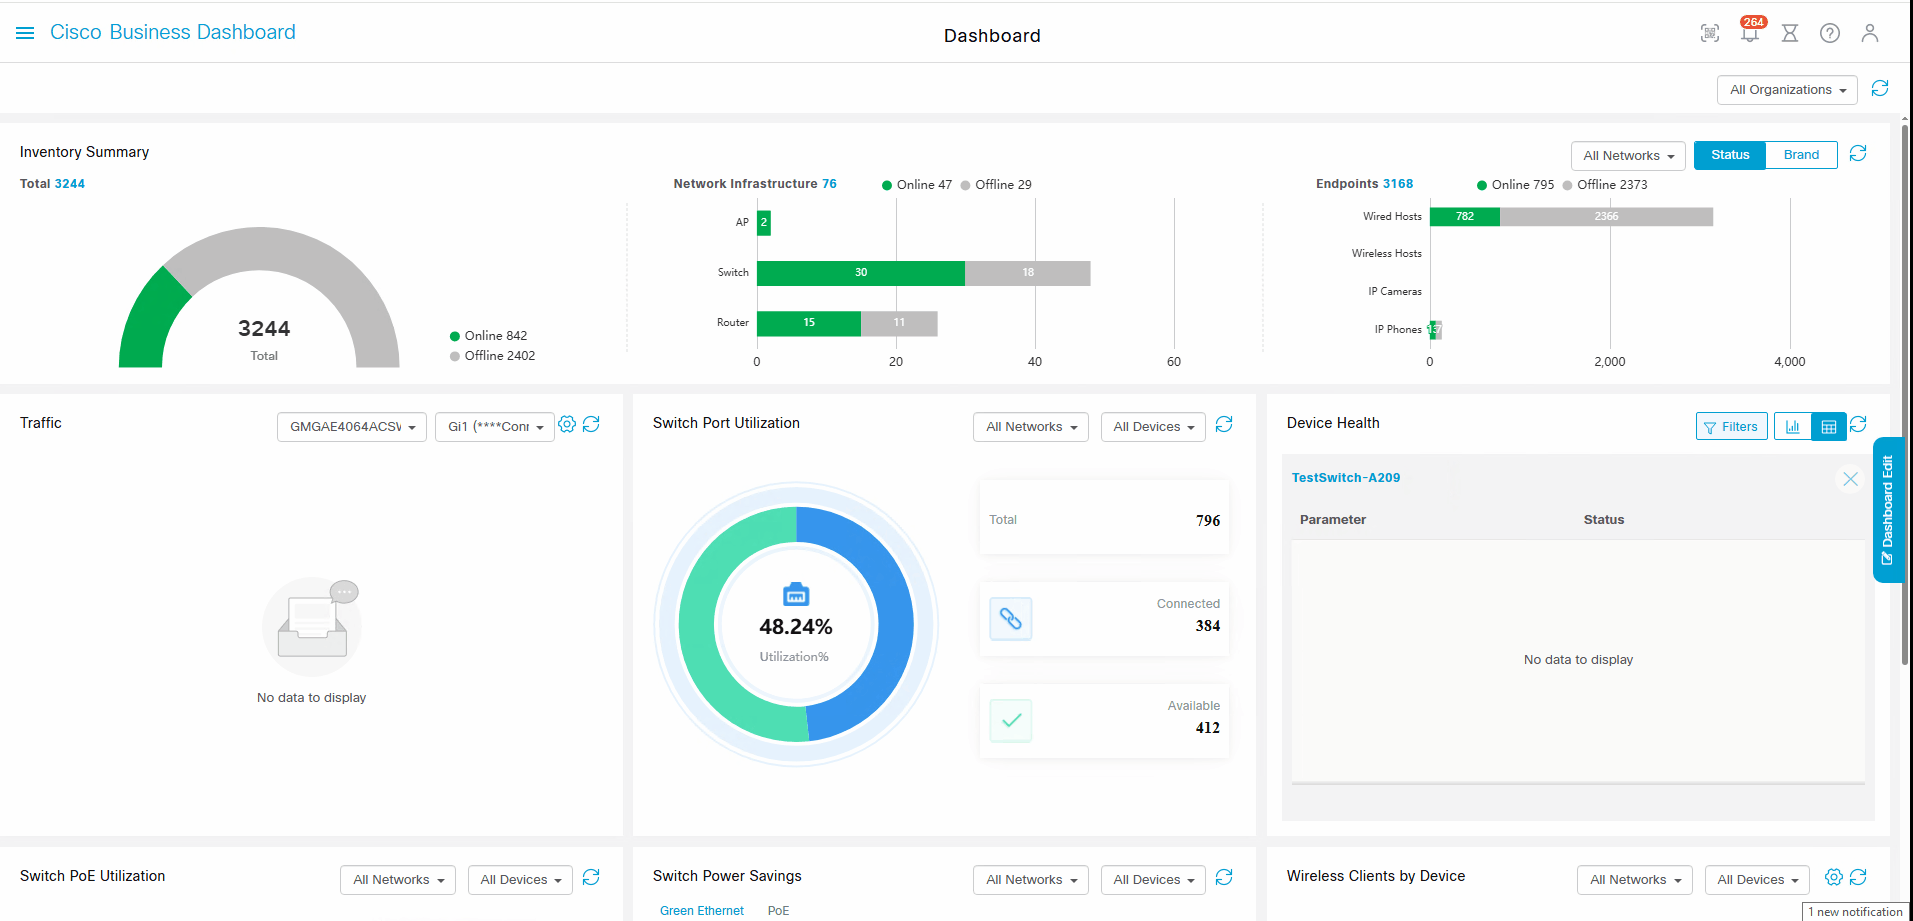Open Wireless Clients by Device settings gear
Screen dimensions: 1913x921
(1834, 878)
